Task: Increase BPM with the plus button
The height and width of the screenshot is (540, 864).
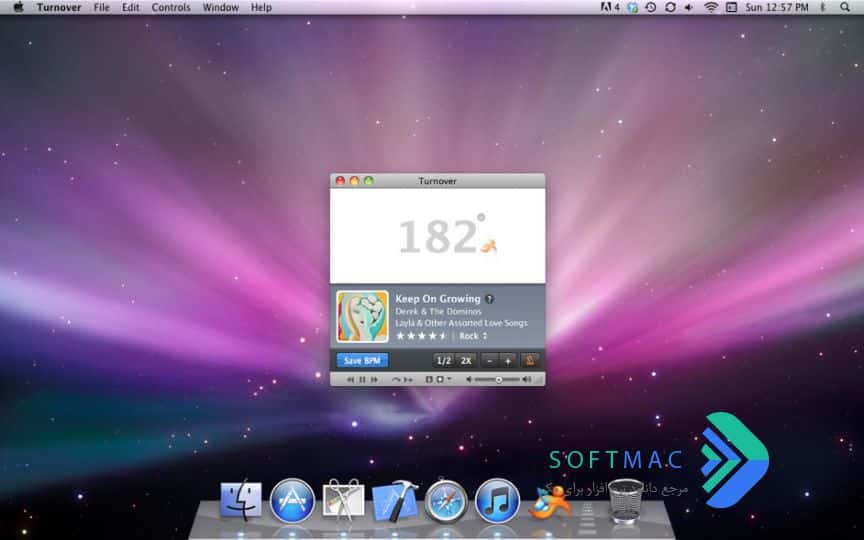Action: [x=507, y=361]
